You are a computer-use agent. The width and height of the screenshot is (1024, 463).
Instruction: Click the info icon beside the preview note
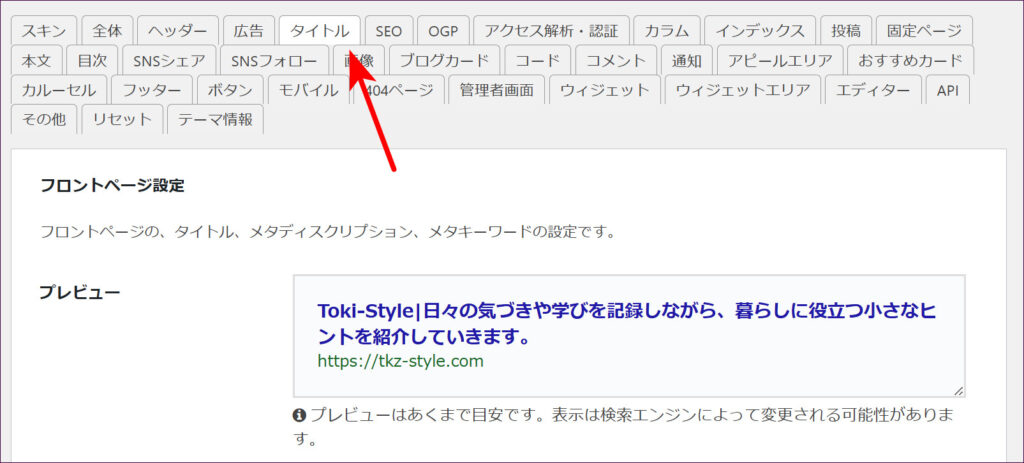pyautogui.click(x=299, y=415)
